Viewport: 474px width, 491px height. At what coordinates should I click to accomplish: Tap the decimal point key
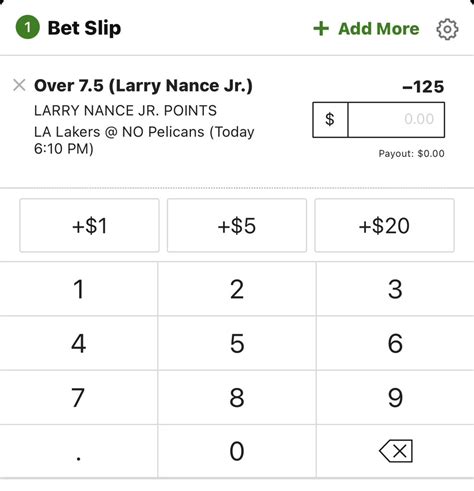(x=79, y=451)
